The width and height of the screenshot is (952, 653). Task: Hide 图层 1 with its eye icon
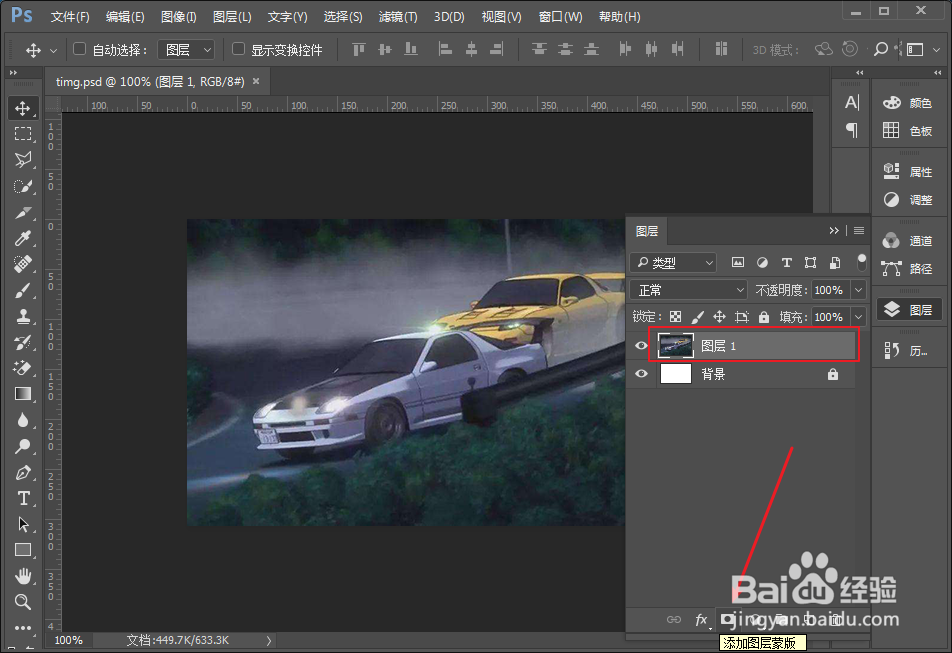tap(641, 346)
